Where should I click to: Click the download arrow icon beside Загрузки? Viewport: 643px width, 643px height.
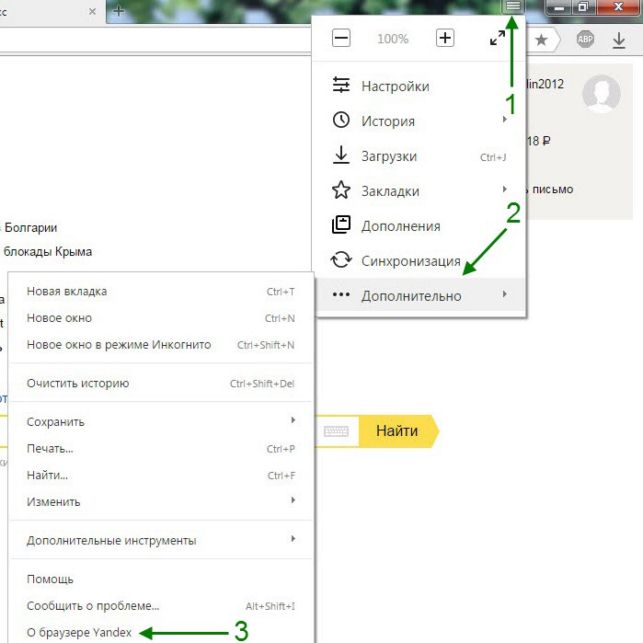pyautogui.click(x=341, y=155)
